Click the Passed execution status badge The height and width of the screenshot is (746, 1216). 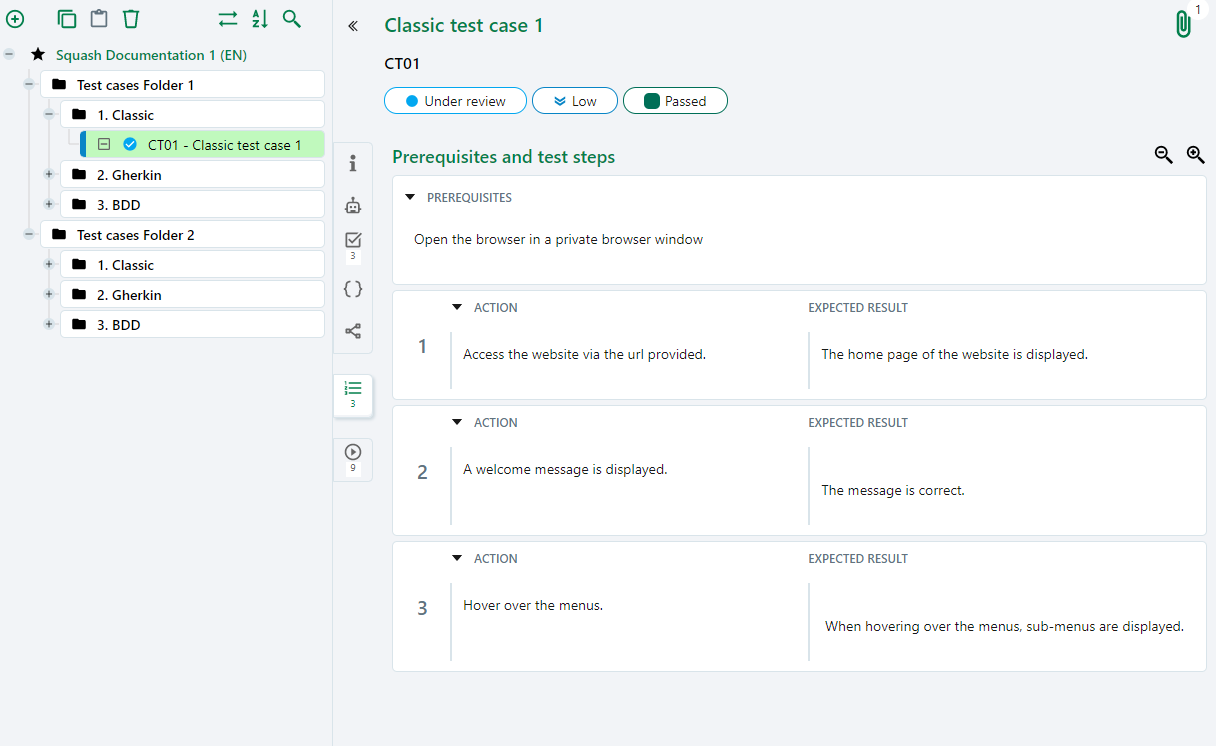(675, 100)
